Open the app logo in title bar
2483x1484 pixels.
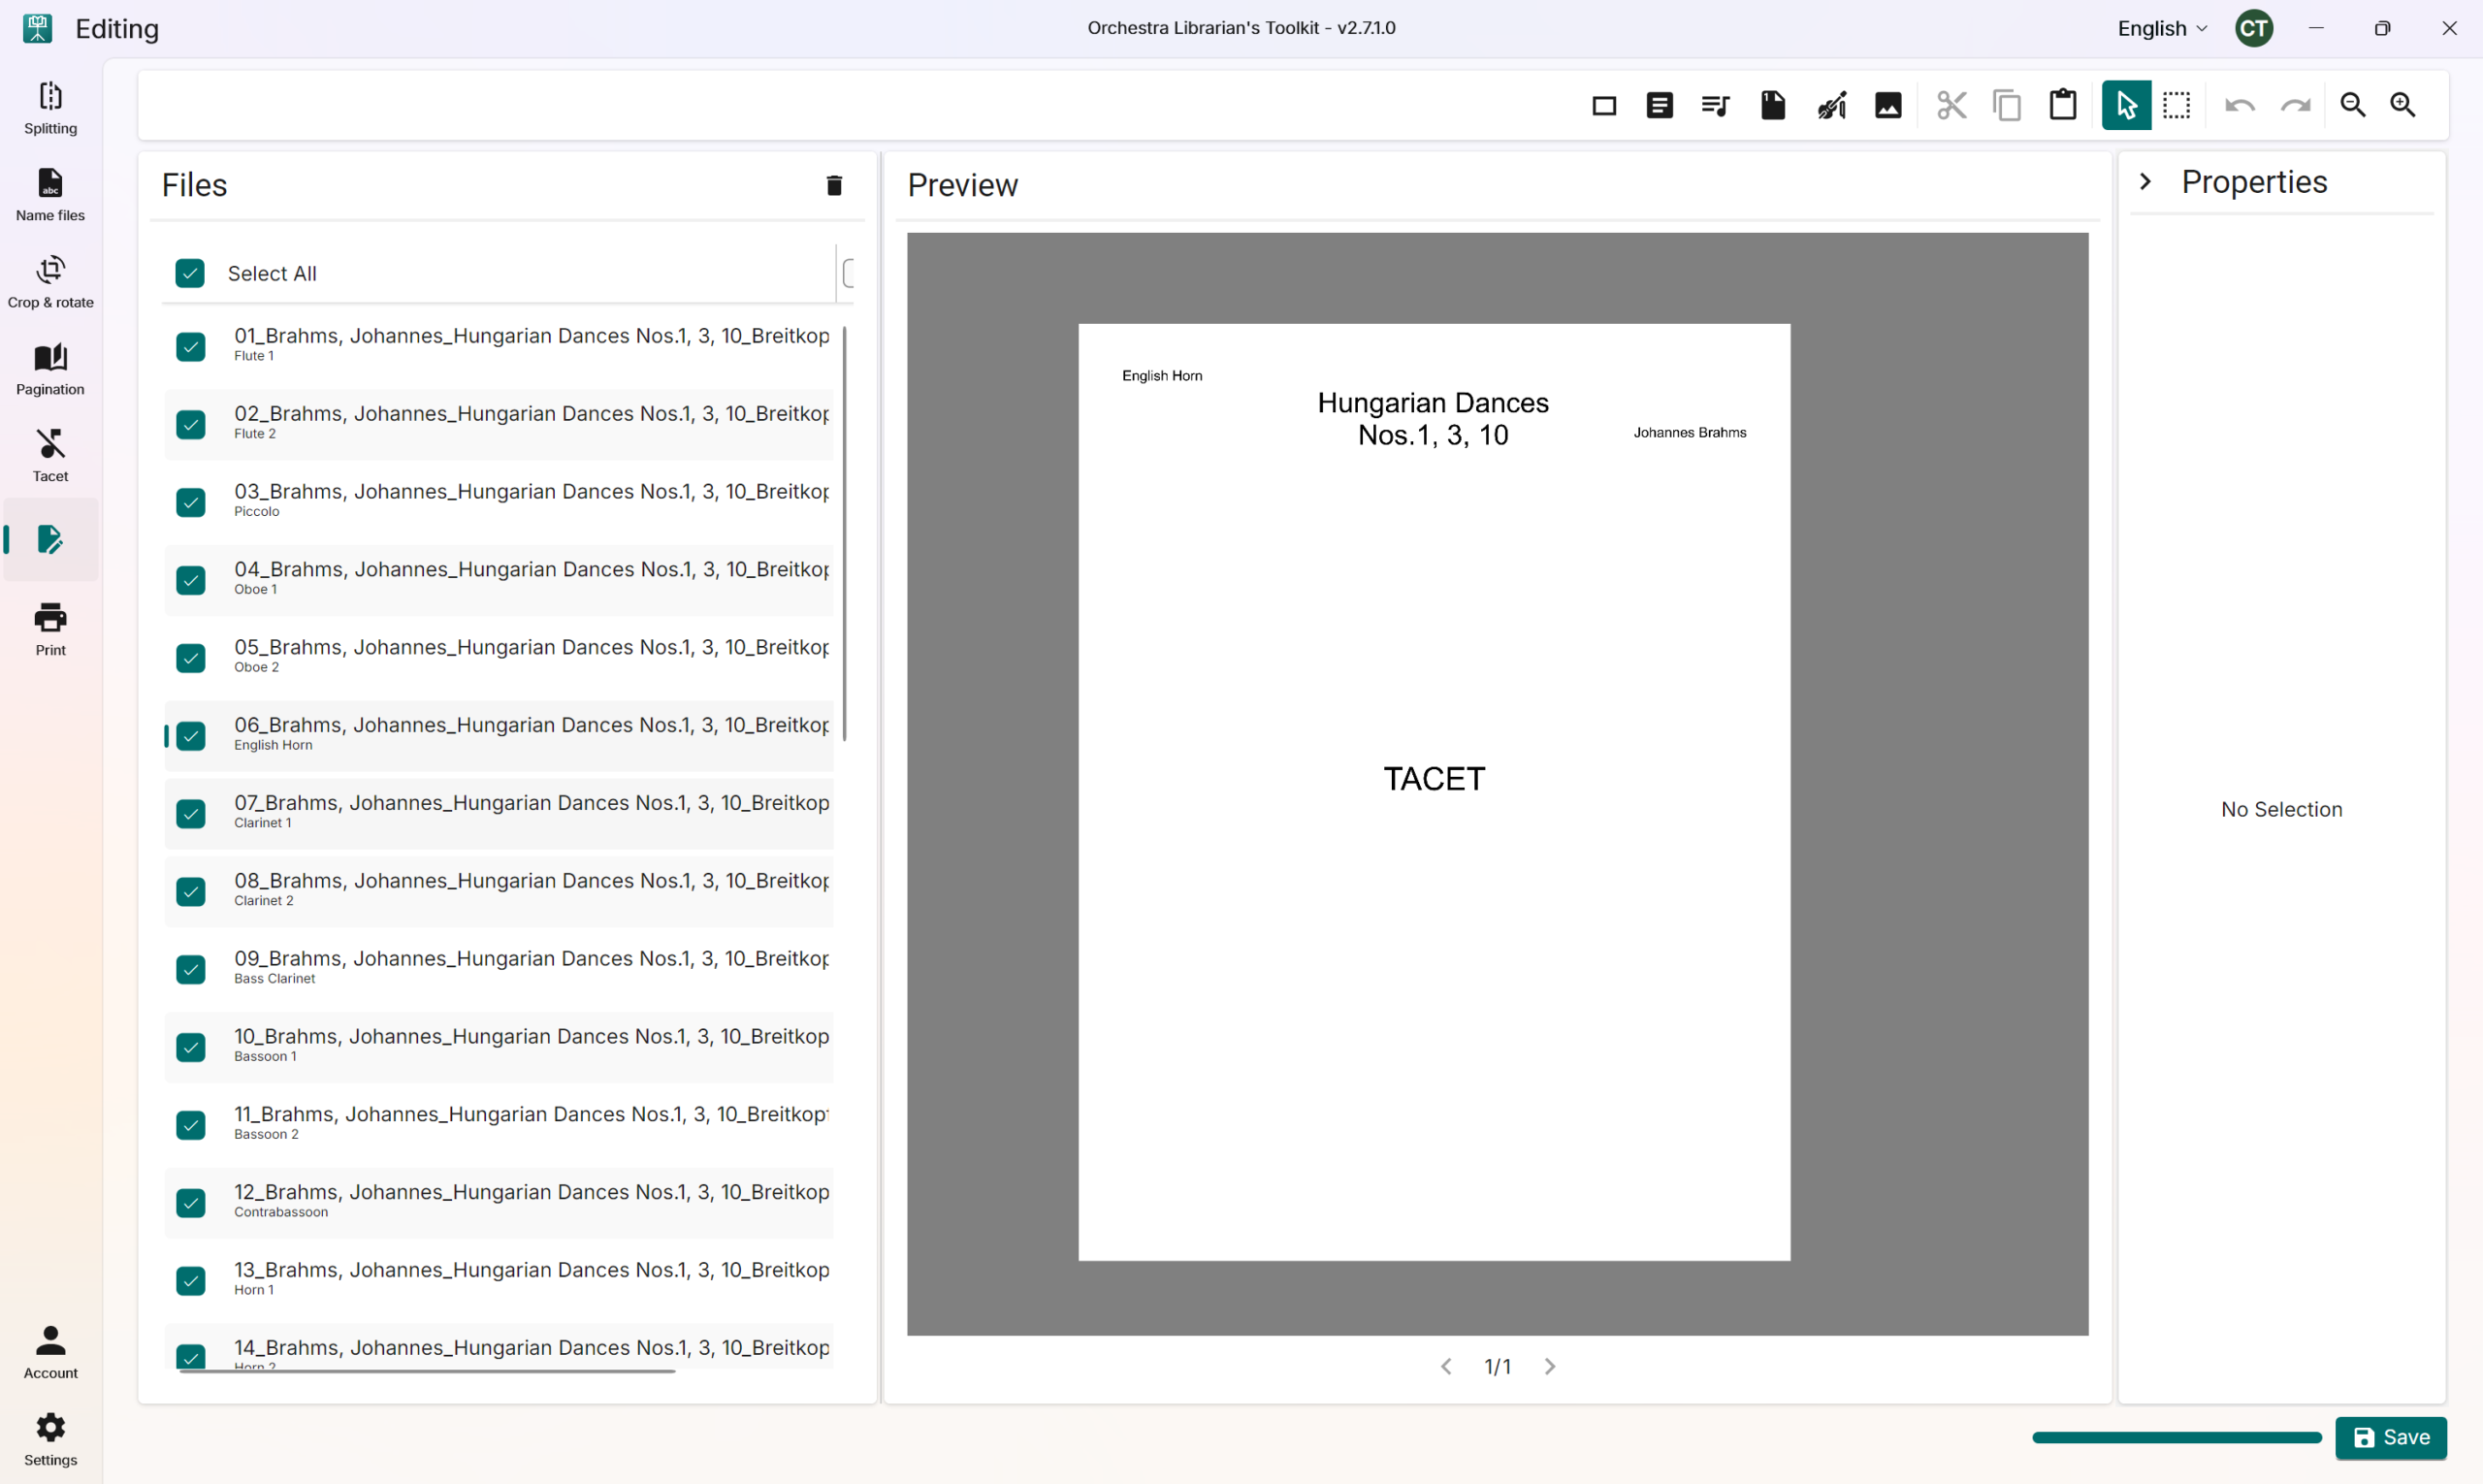38,28
